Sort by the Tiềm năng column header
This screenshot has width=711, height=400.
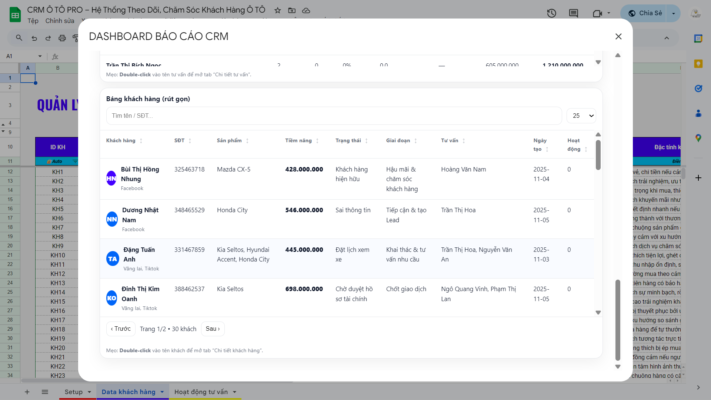pyautogui.click(x=299, y=141)
